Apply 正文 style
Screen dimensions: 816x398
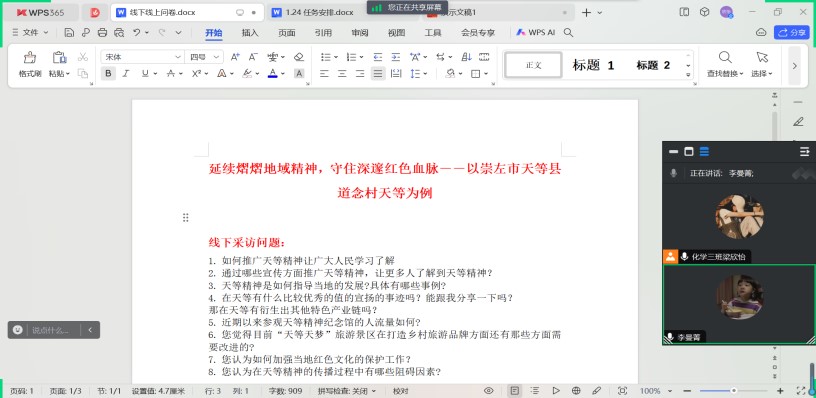coord(533,65)
